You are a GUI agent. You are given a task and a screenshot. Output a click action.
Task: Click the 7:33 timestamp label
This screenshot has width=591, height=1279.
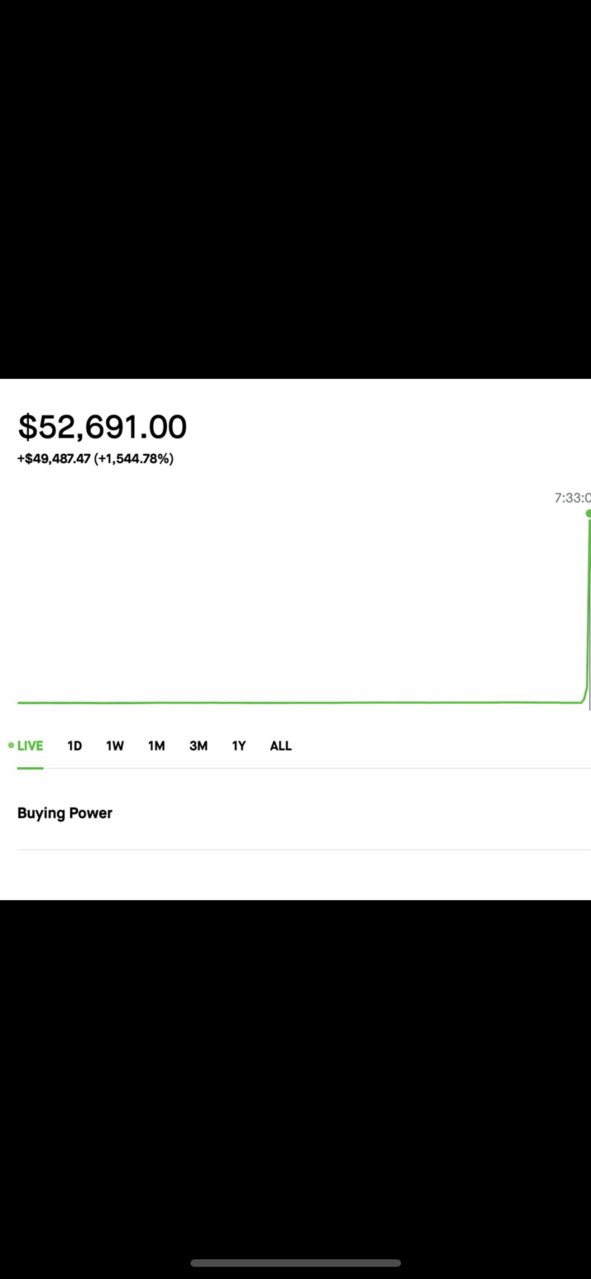tap(572, 497)
